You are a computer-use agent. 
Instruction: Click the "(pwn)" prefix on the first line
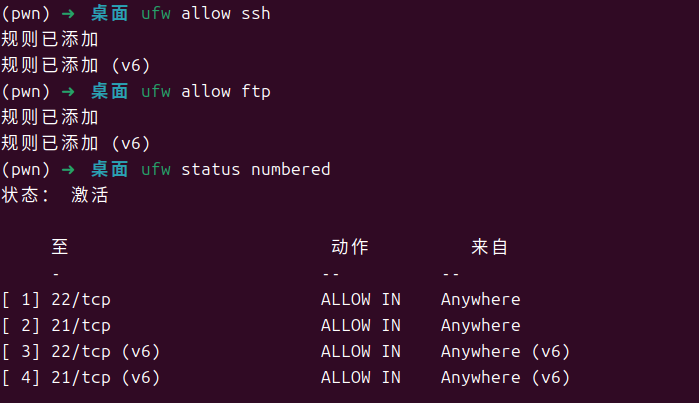[26, 14]
